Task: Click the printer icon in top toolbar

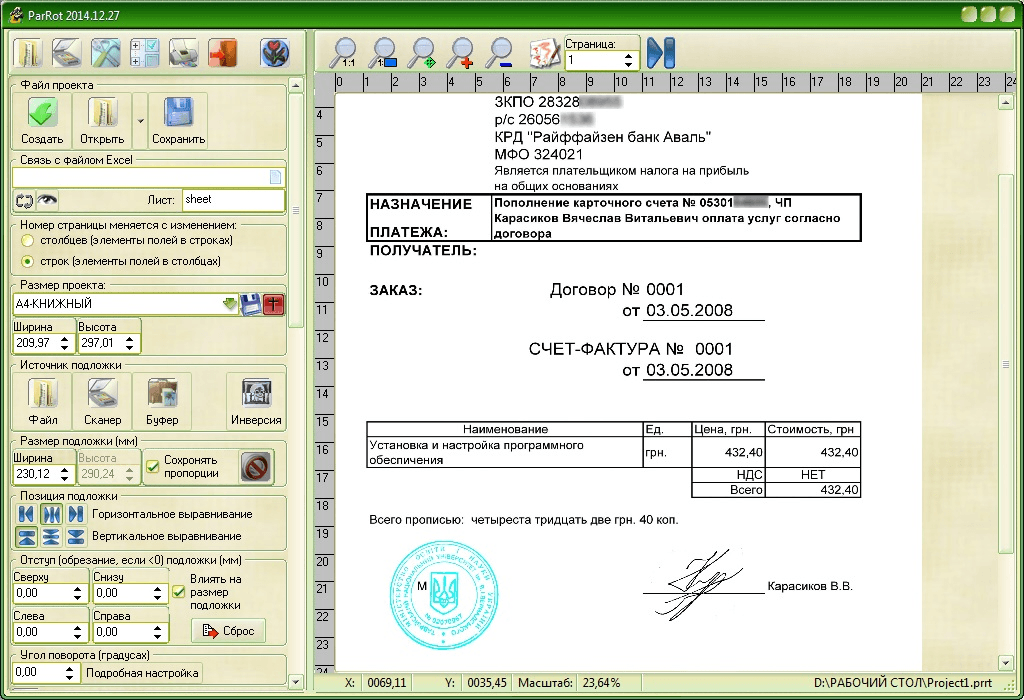Action: coord(184,52)
